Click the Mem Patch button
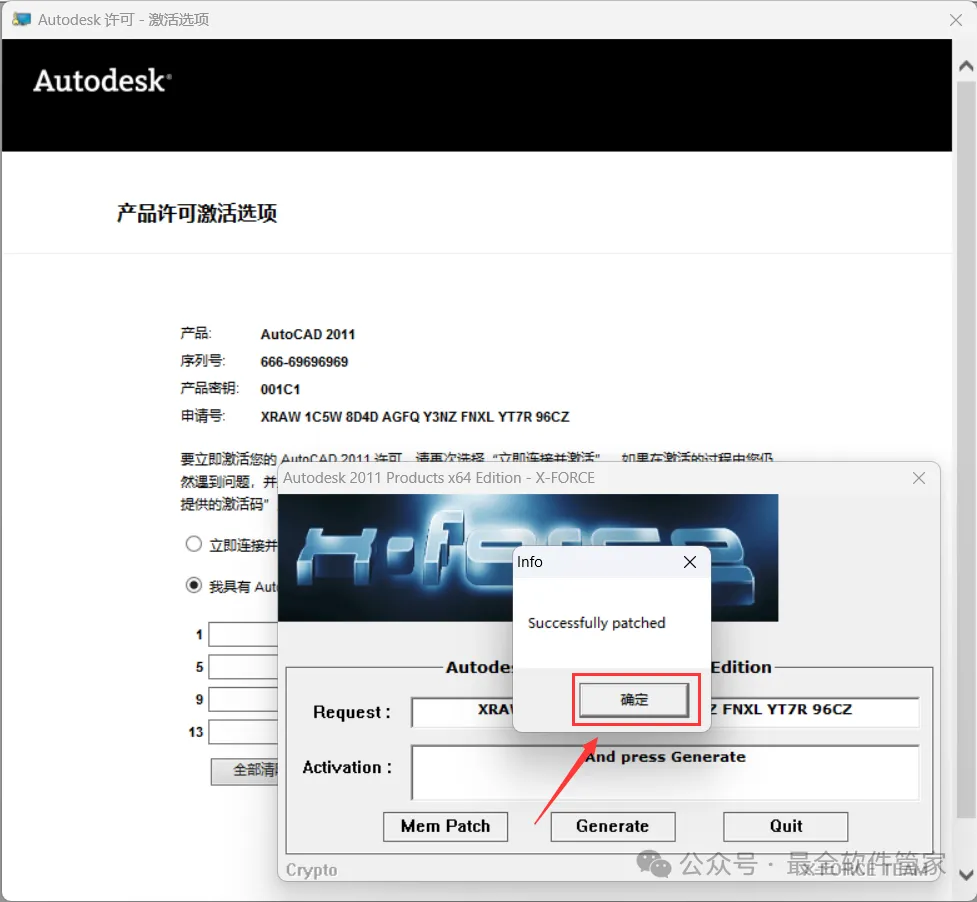Image resolution: width=977 pixels, height=902 pixels. [445, 826]
